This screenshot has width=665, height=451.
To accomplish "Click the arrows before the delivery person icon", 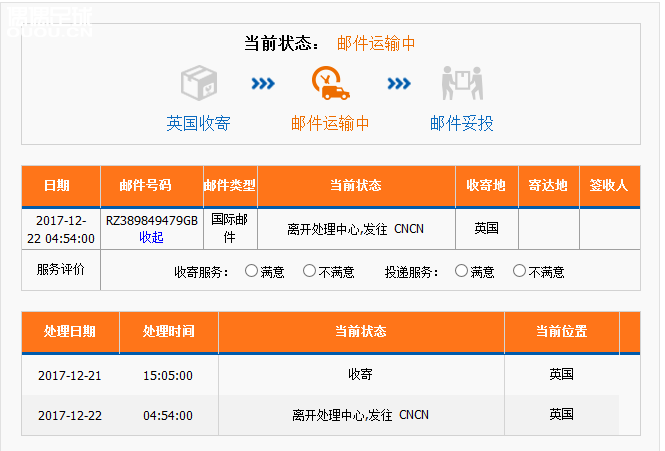I will [x=399, y=84].
